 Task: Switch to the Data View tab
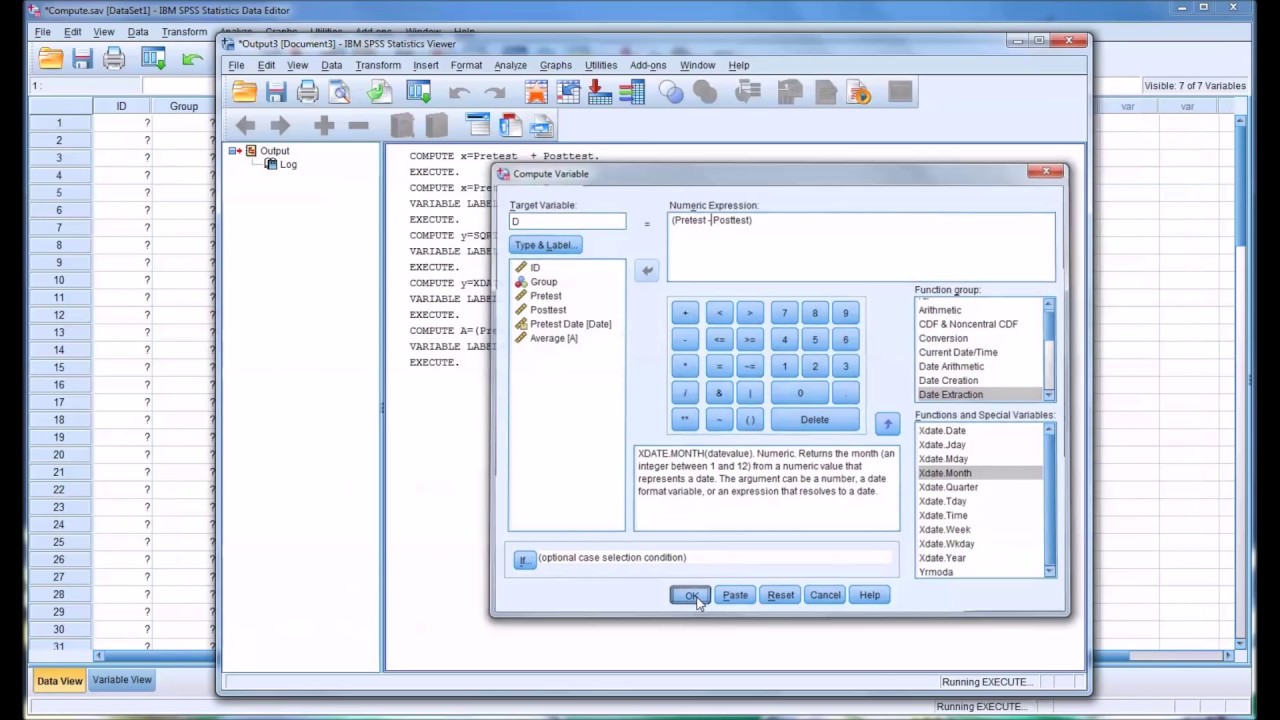click(59, 681)
